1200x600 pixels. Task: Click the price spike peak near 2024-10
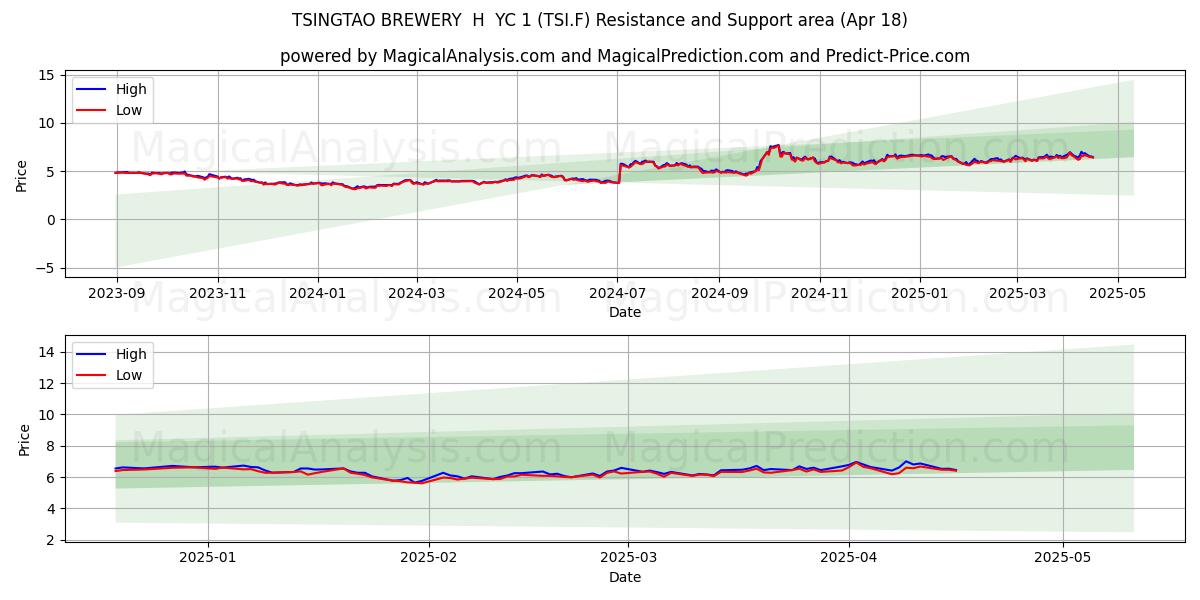point(775,146)
